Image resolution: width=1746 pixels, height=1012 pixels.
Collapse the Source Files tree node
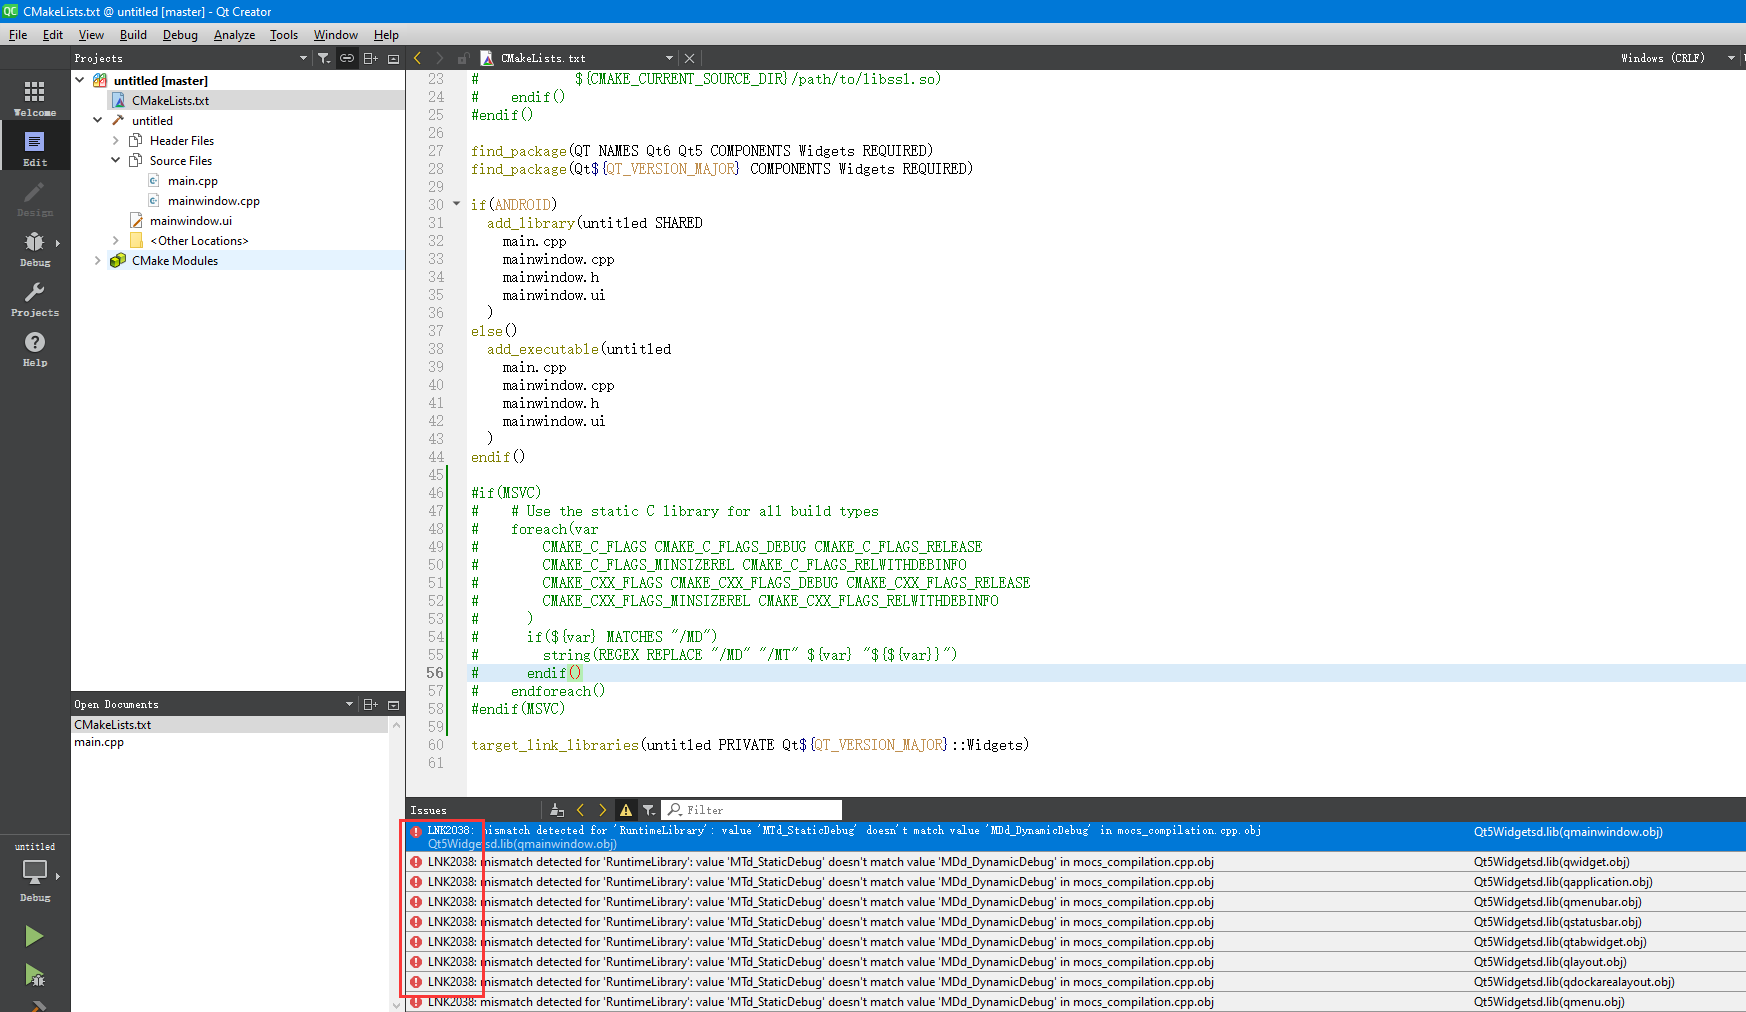115,160
